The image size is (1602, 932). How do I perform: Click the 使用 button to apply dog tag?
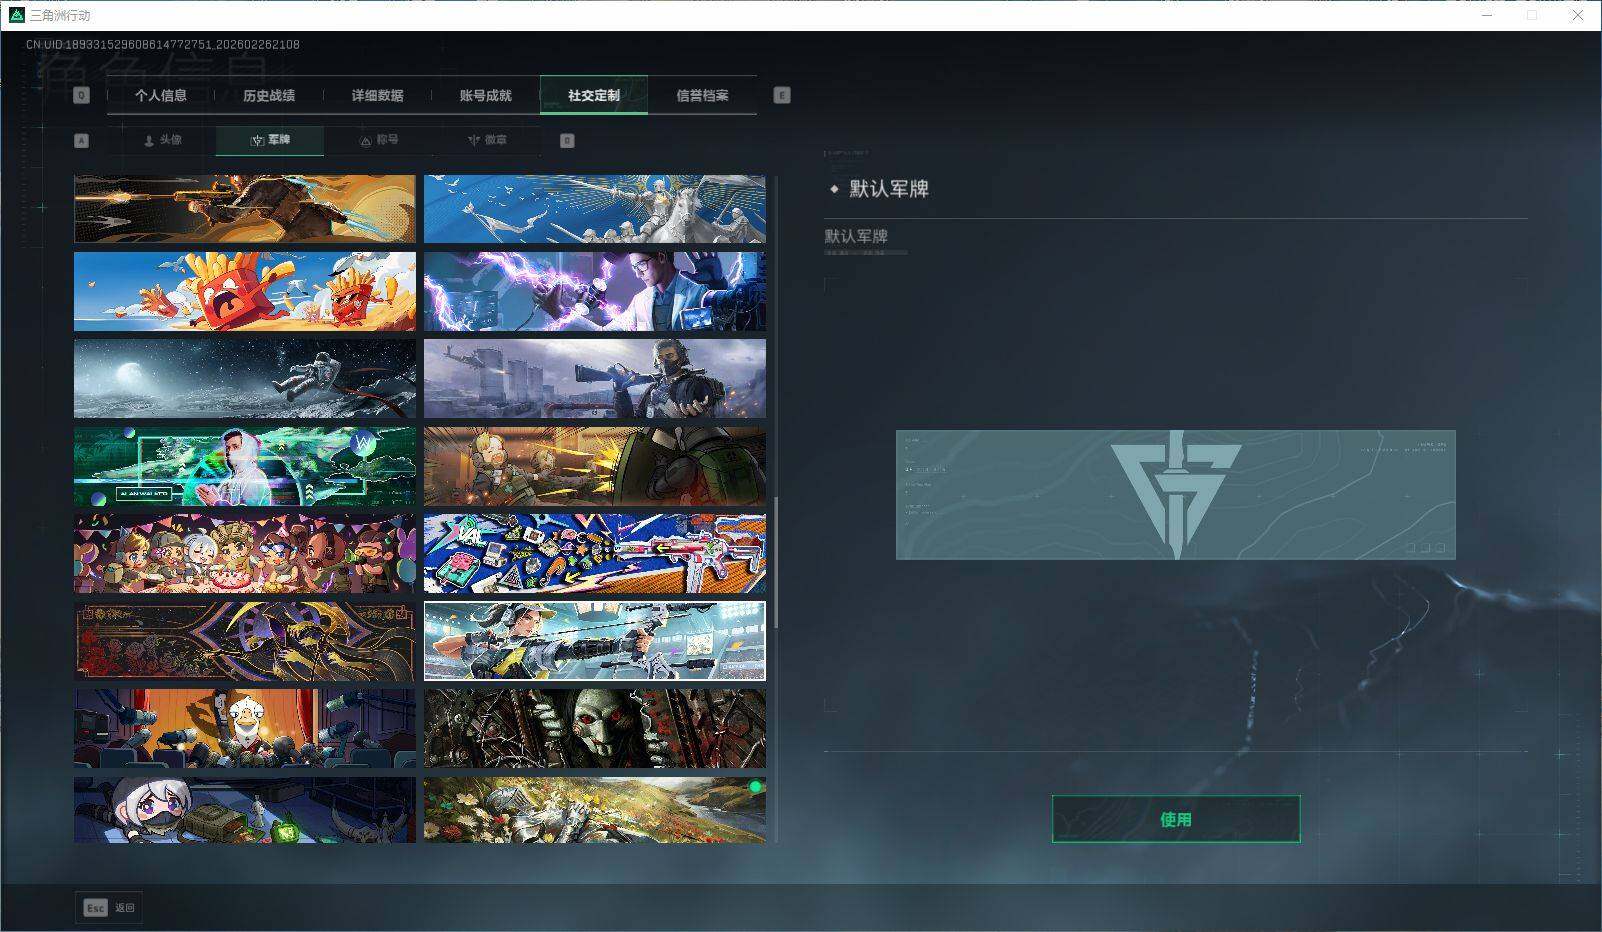pyautogui.click(x=1176, y=819)
